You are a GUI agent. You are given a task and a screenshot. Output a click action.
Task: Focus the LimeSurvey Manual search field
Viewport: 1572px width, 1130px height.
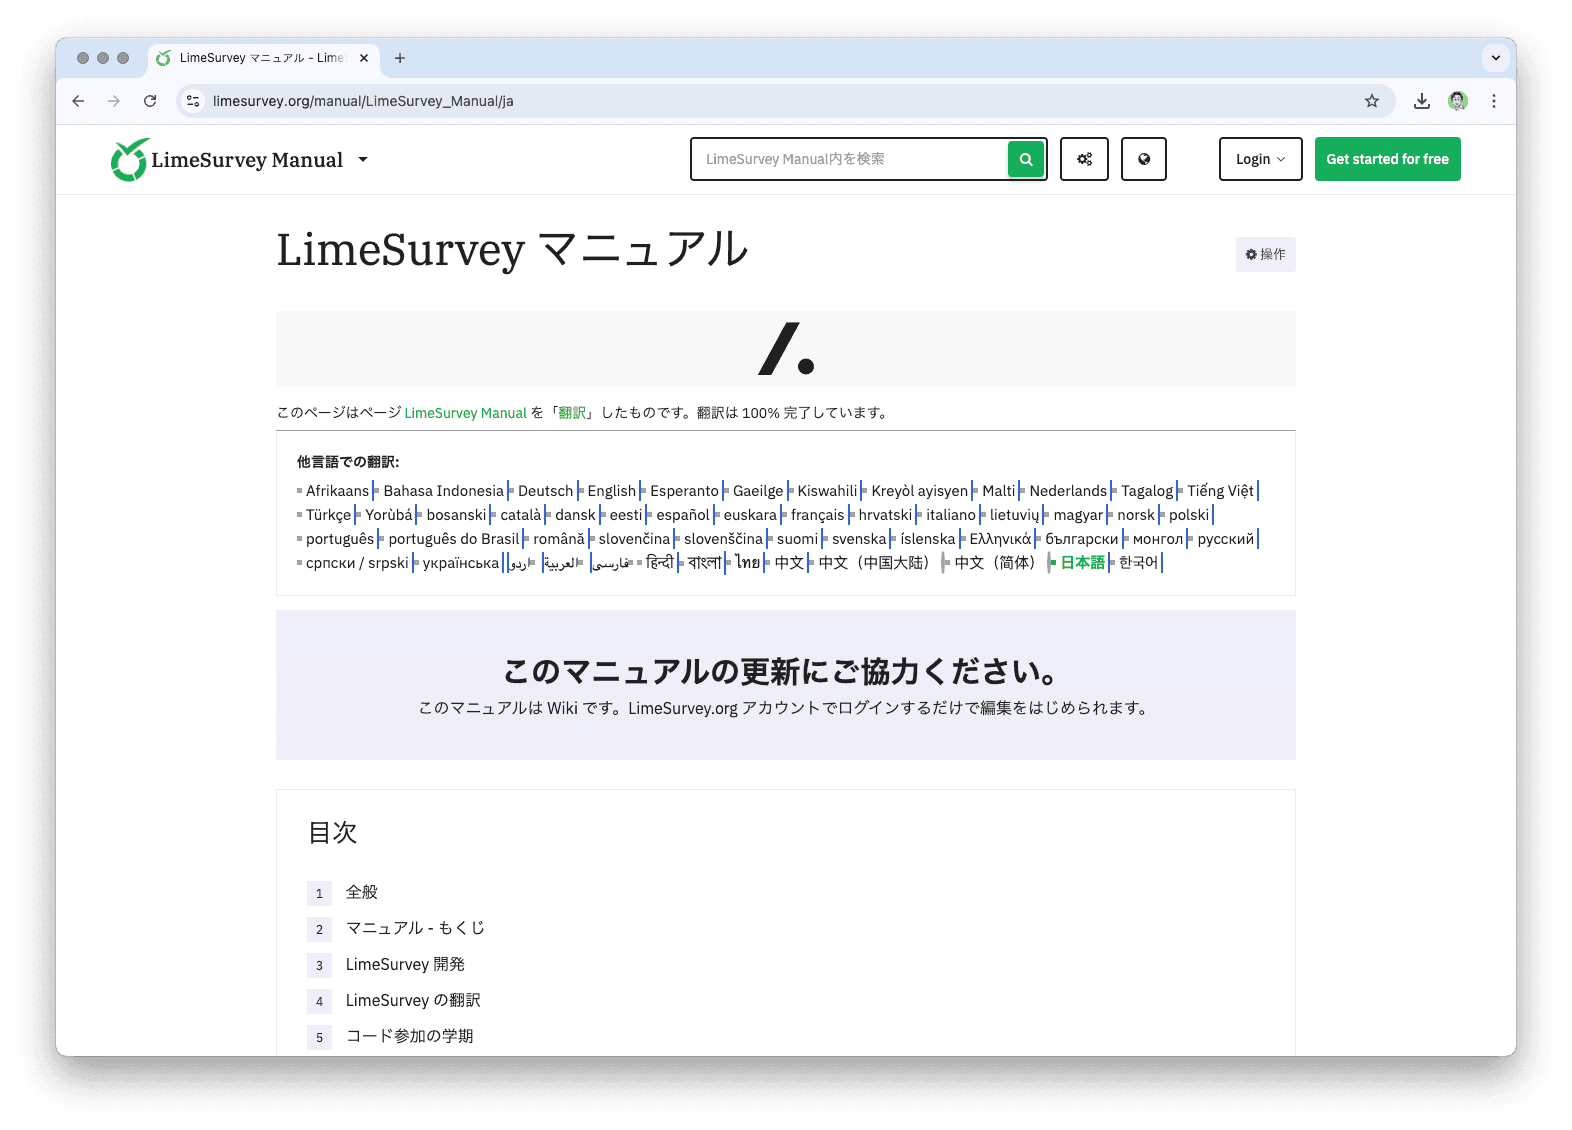(x=848, y=159)
